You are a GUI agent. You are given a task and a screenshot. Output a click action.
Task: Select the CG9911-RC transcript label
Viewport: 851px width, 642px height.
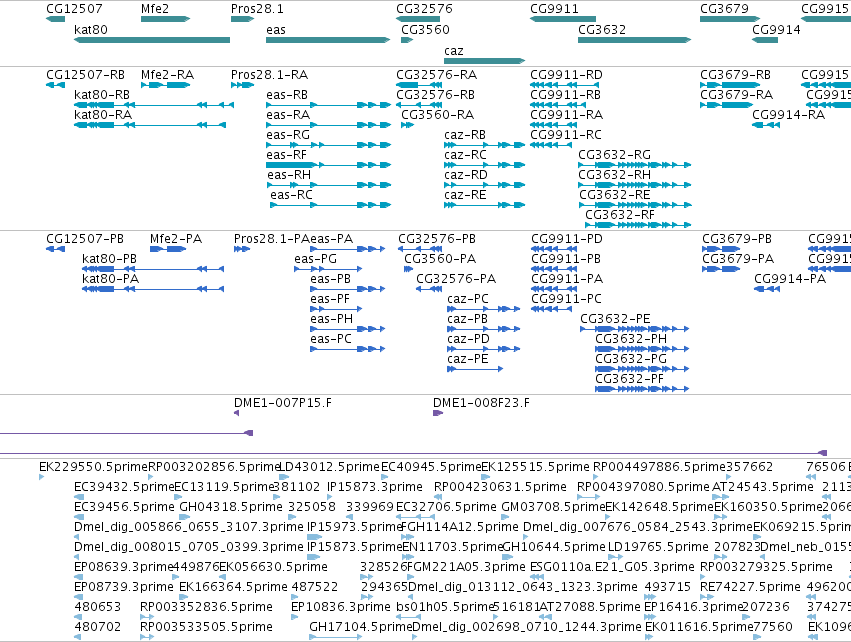click(566, 135)
